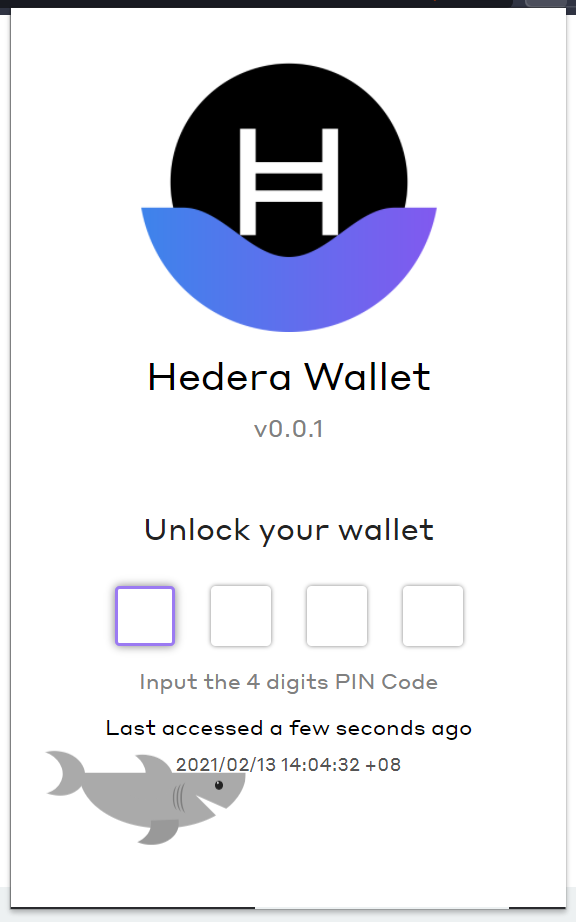576x922 pixels.
Task: Click the shark's dorsal fin
Action: pos(154,764)
